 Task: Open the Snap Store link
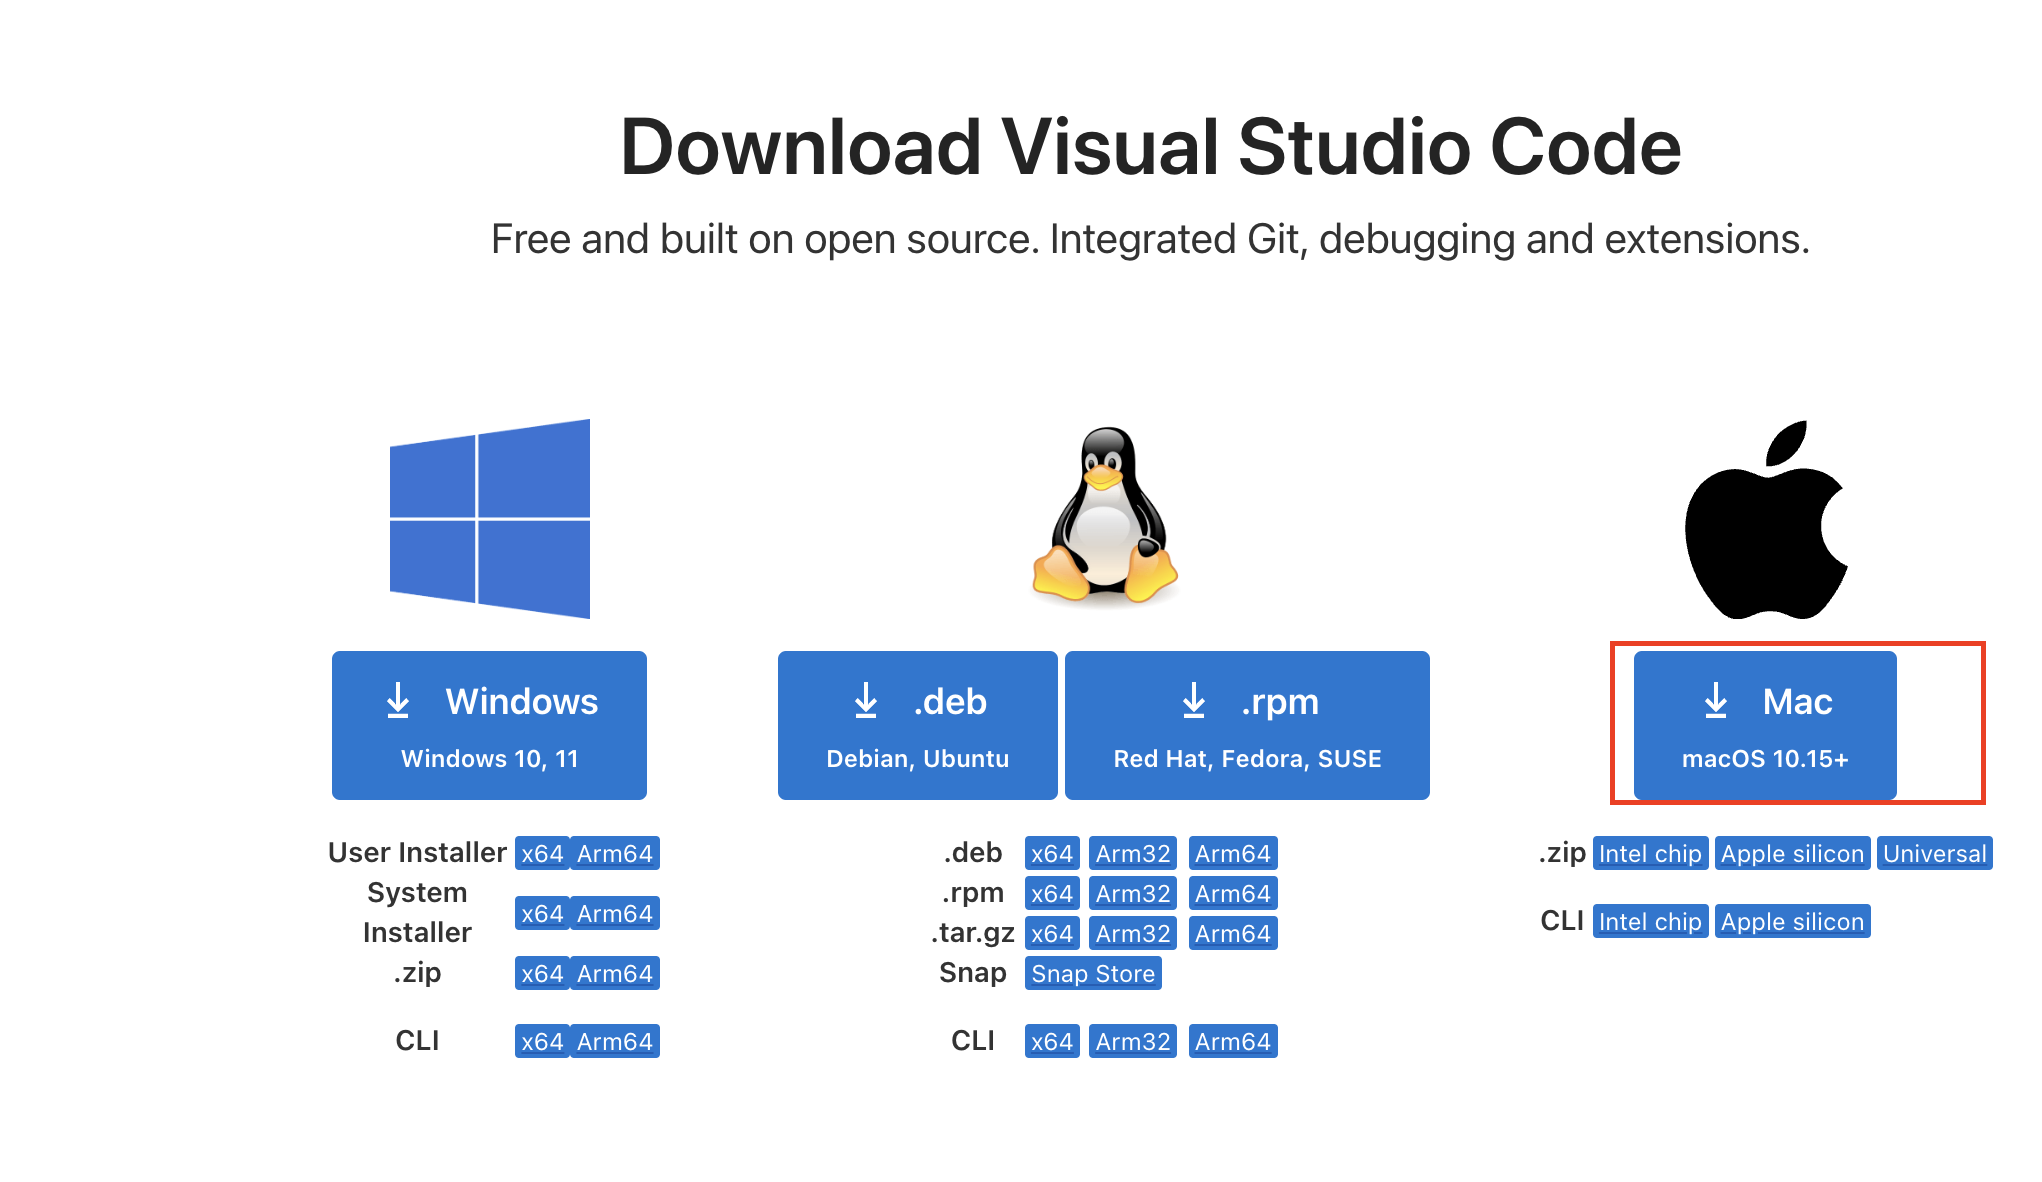coord(1092,974)
